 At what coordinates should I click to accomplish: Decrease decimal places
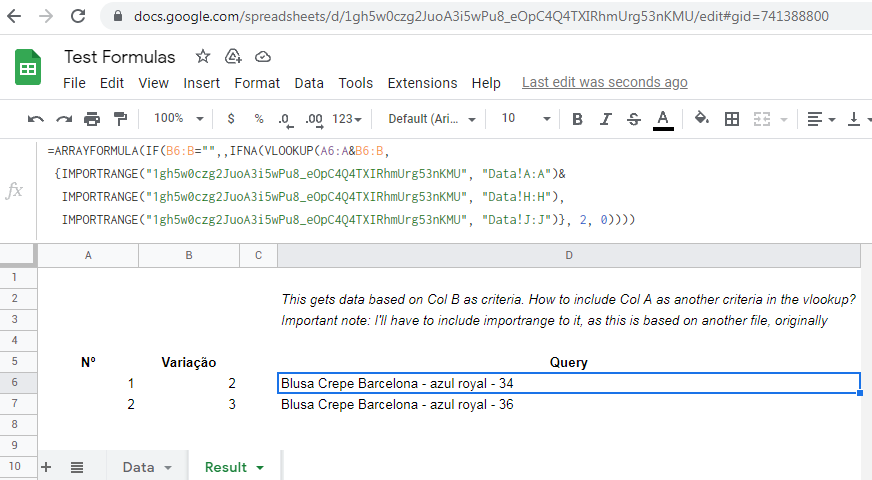[x=286, y=120]
